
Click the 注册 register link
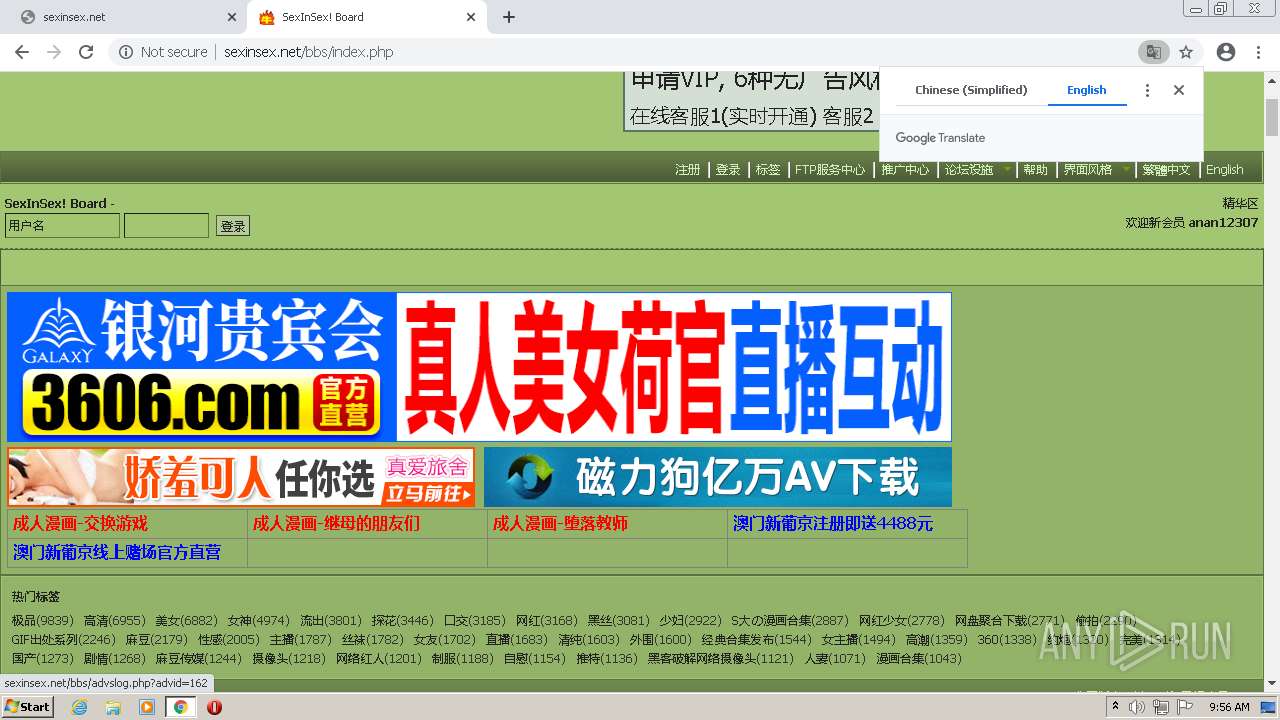688,170
